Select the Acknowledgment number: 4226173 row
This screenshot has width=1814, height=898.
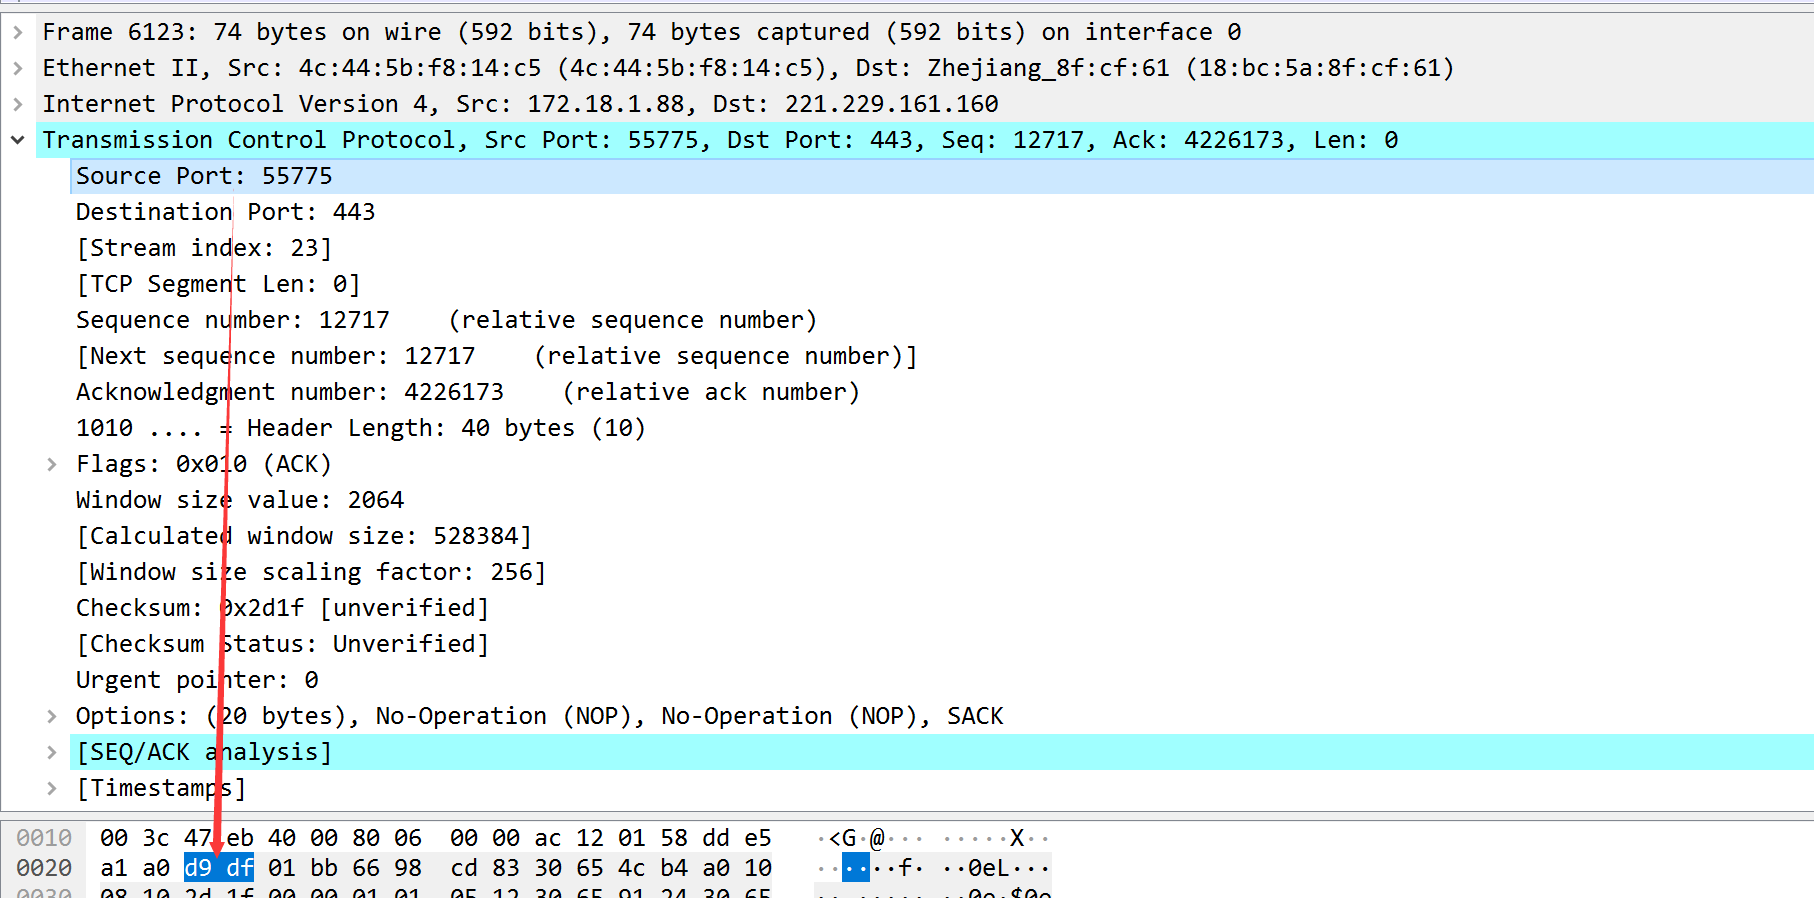(942, 392)
